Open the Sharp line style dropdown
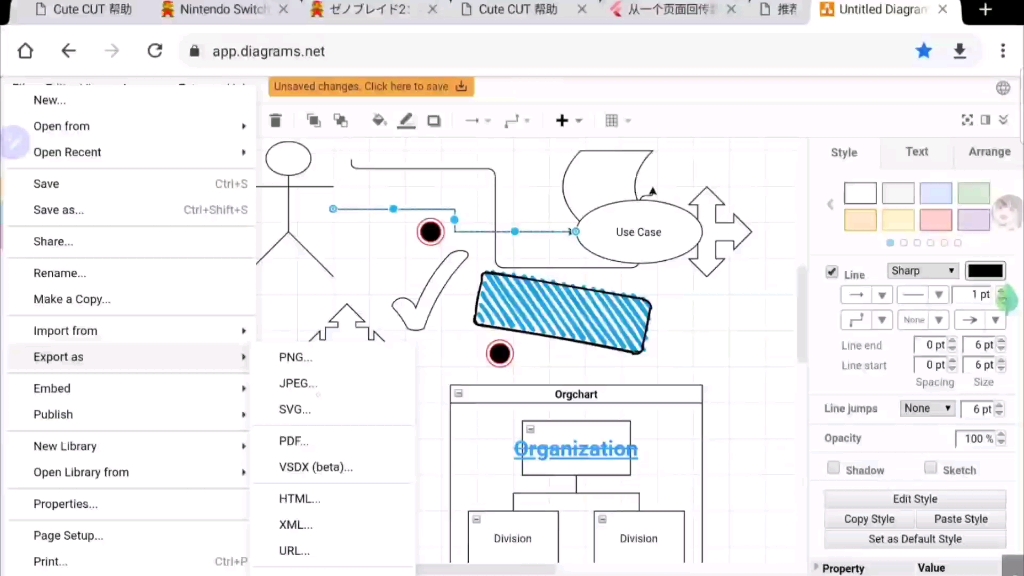1024x576 pixels. point(922,270)
